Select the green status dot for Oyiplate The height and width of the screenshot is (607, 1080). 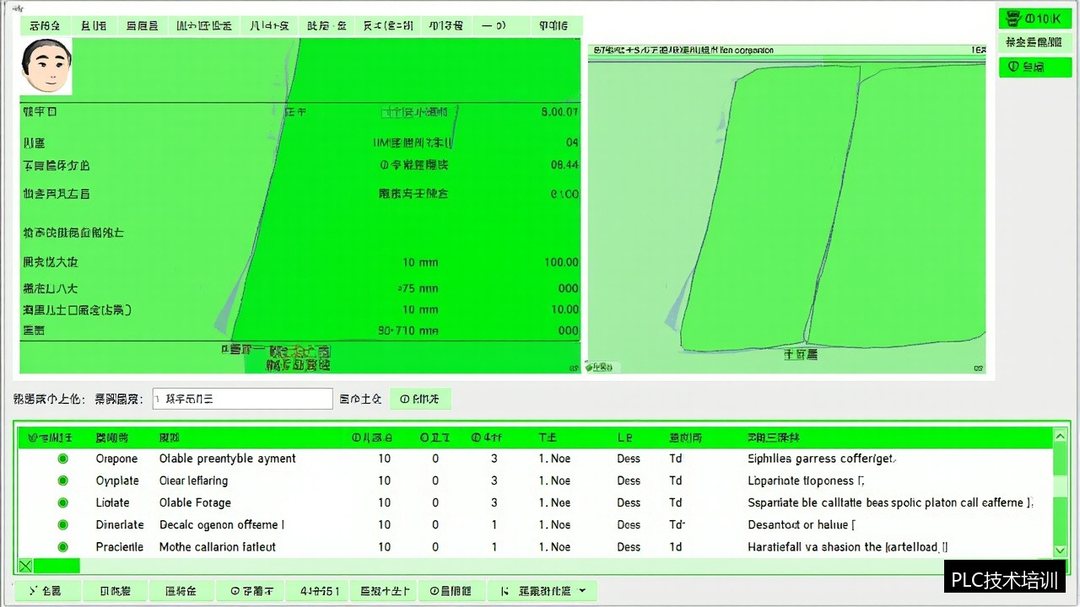click(63, 481)
